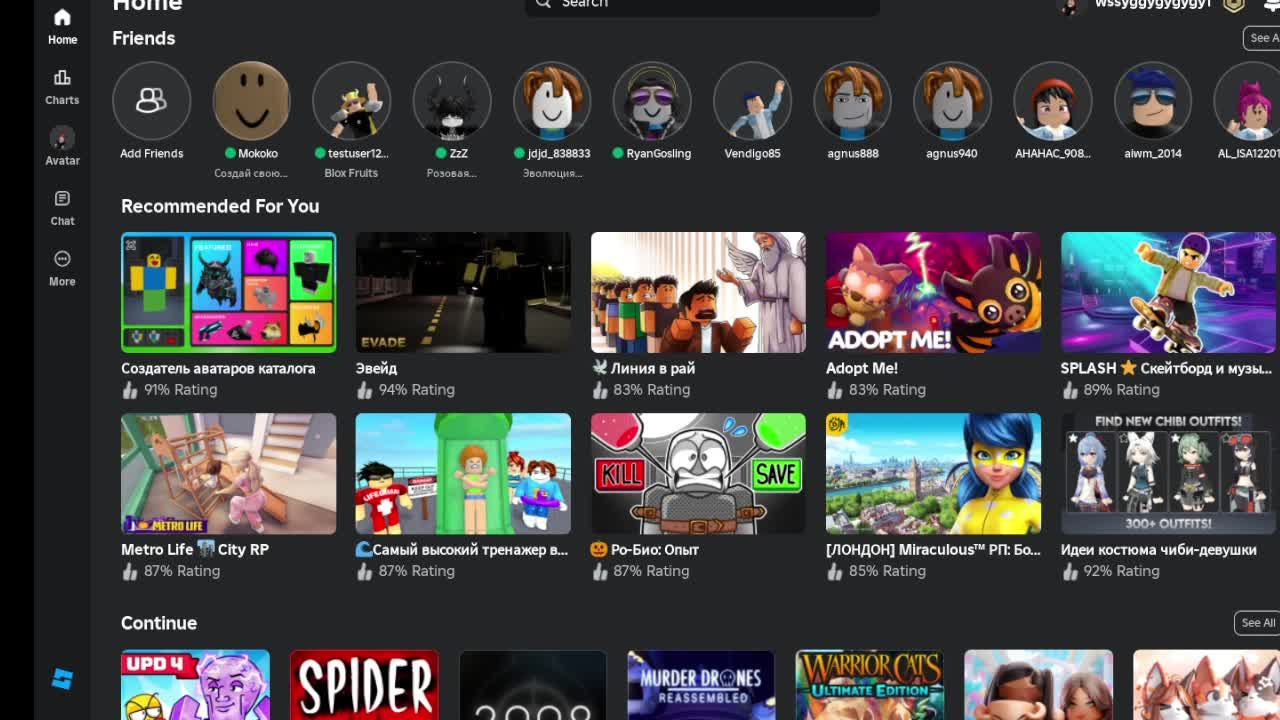Image resolution: width=1280 pixels, height=720 pixels.
Task: Open the Charts sidebar icon
Action: pyautogui.click(x=62, y=78)
